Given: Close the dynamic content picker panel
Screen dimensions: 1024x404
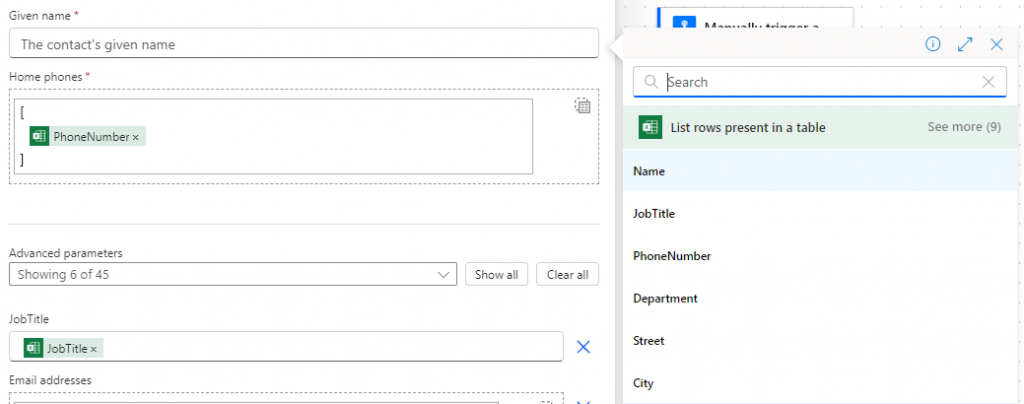Looking at the screenshot, I should (x=996, y=44).
